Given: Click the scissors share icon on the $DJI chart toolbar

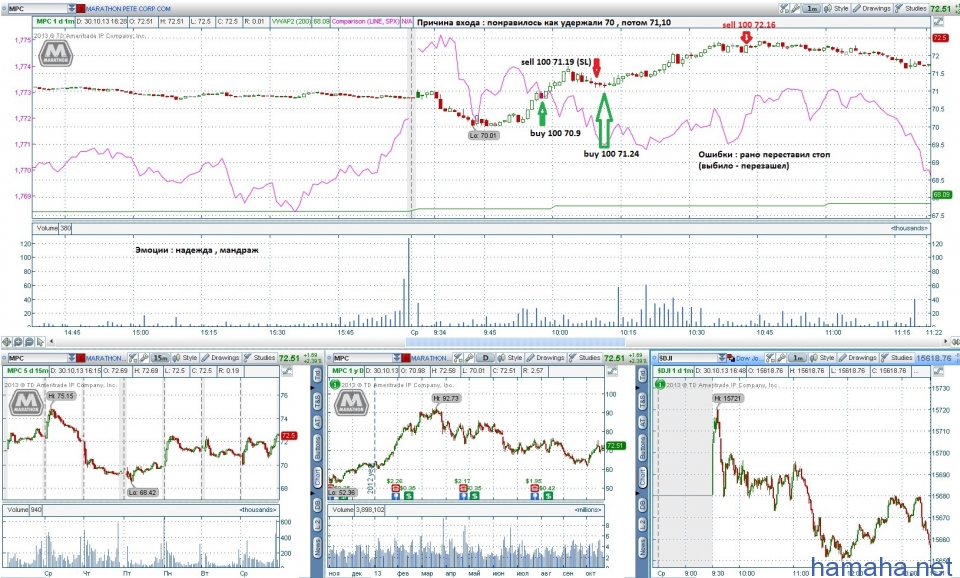Looking at the screenshot, I should tap(770, 358).
